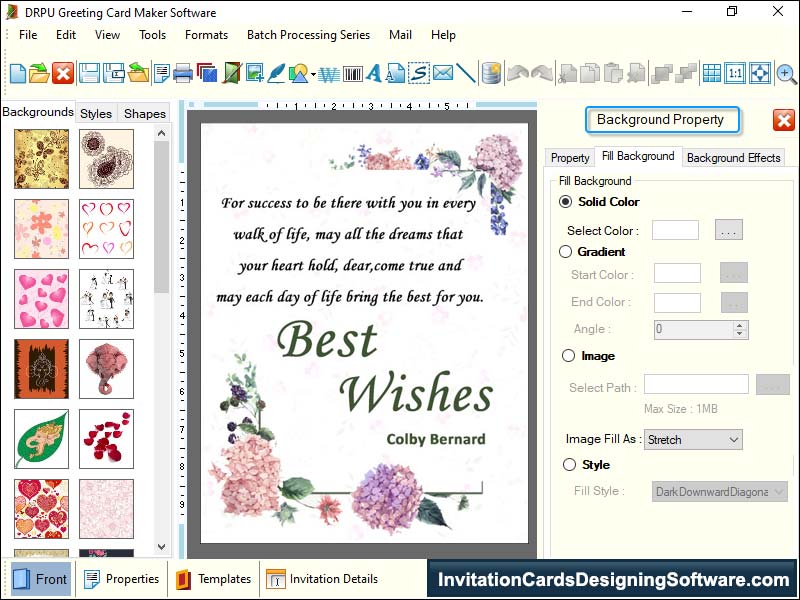Open the Email envelope icon
The height and width of the screenshot is (600, 800).
click(x=442, y=73)
